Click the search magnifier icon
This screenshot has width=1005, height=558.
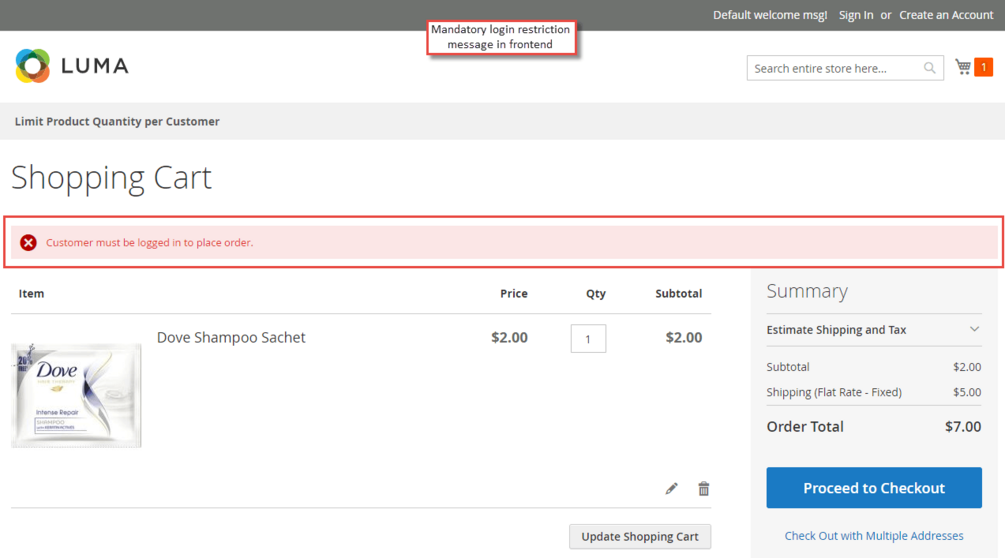click(929, 68)
